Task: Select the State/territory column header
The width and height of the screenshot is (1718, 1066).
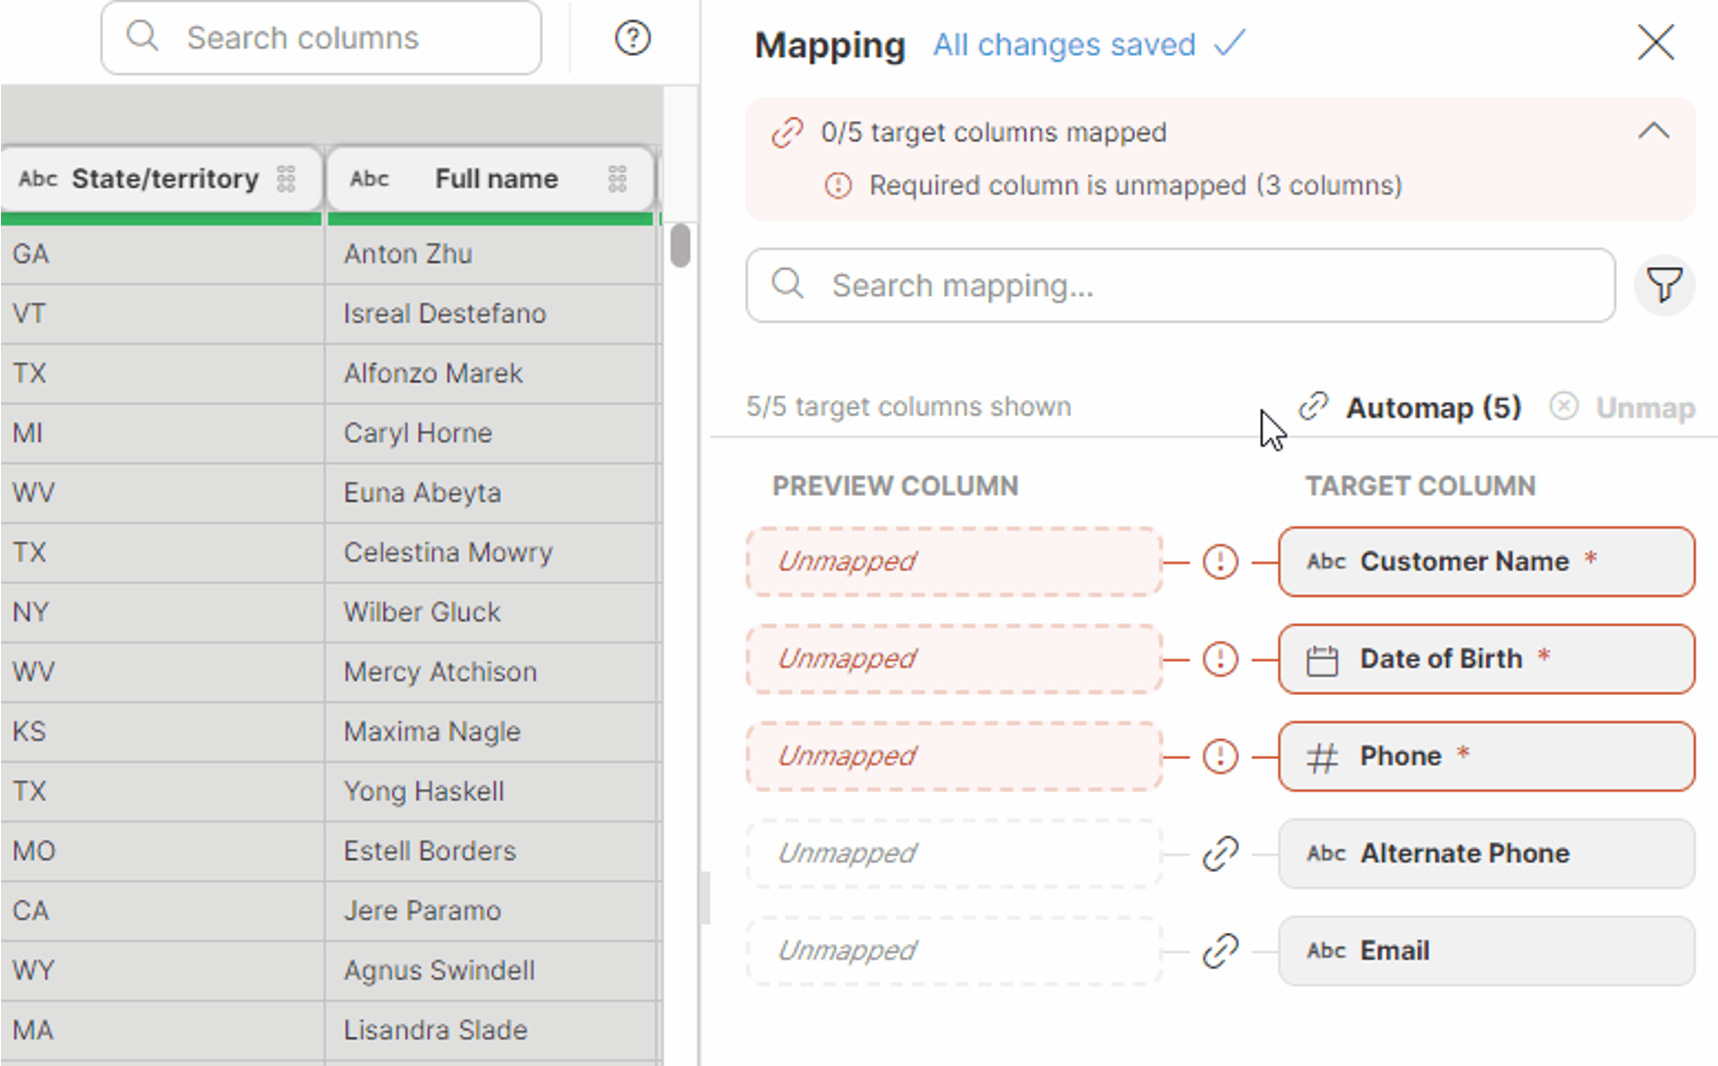Action: 161,178
